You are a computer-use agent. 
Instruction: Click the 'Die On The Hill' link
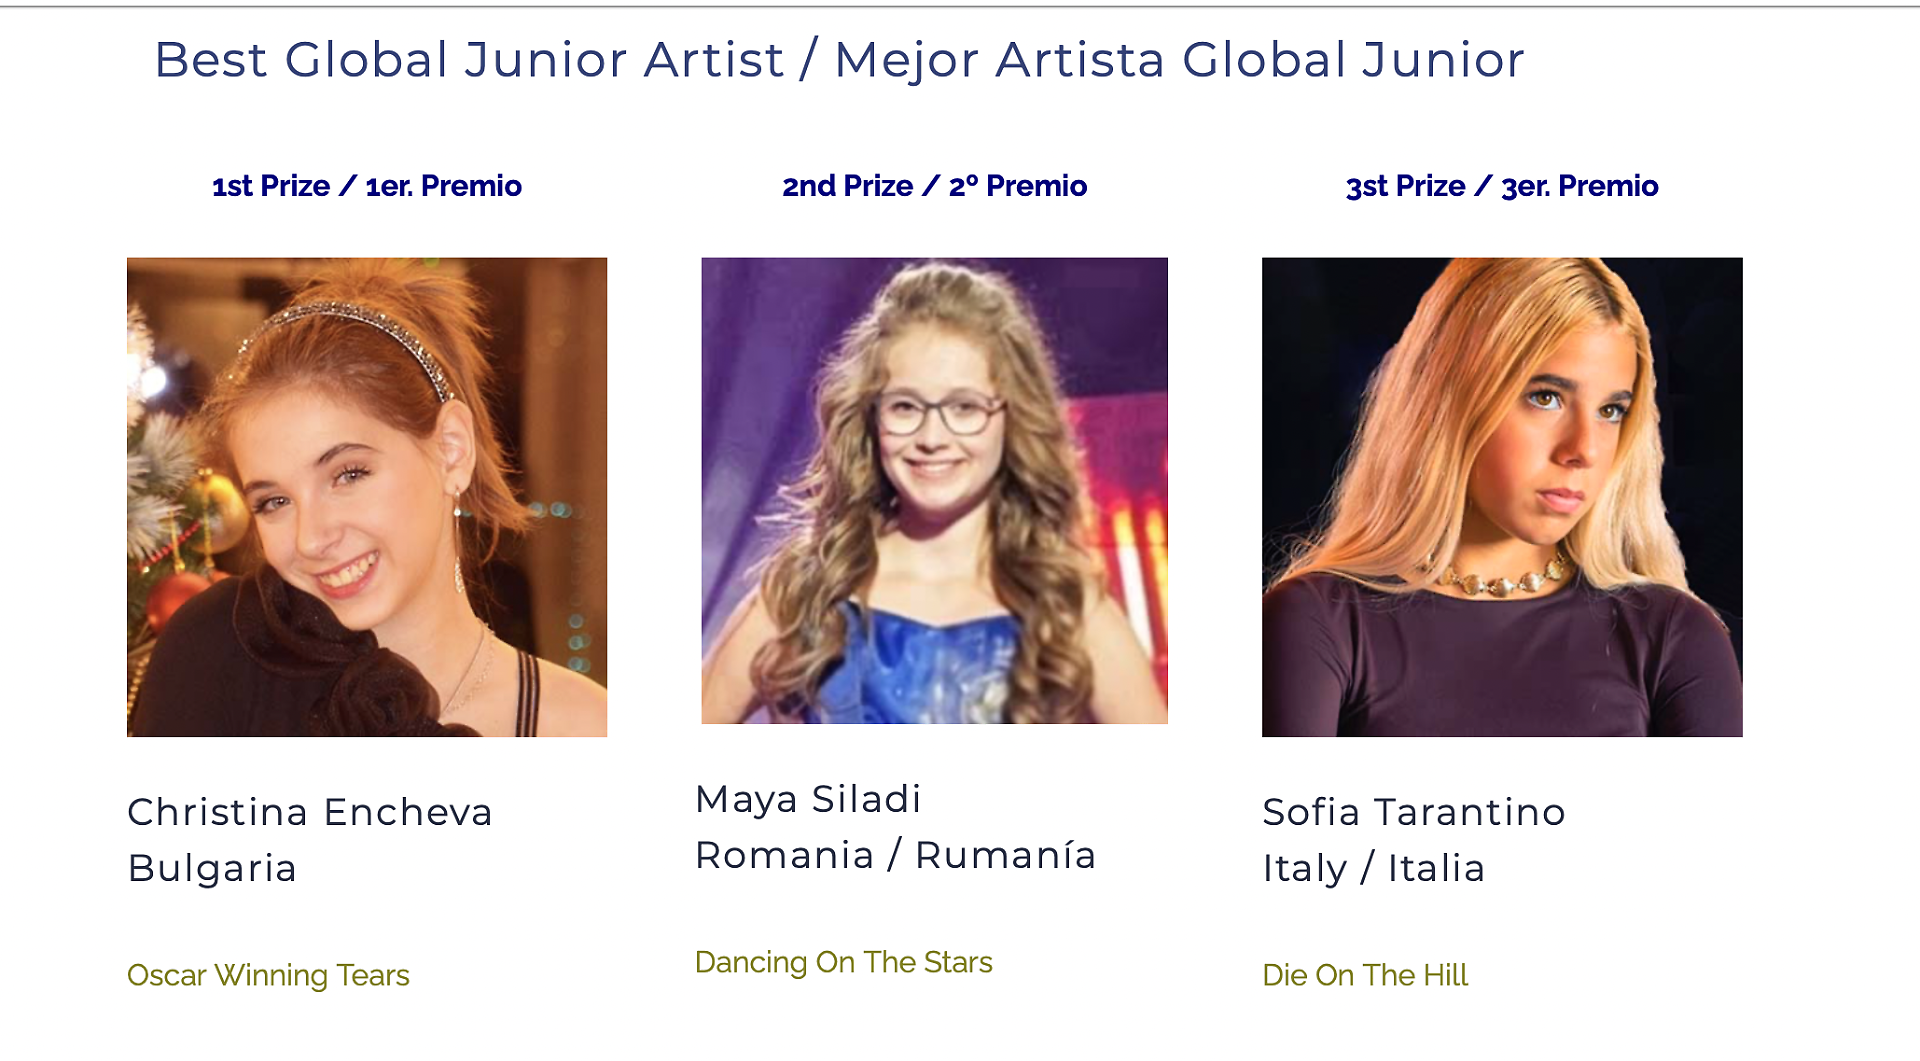[x=1364, y=975]
